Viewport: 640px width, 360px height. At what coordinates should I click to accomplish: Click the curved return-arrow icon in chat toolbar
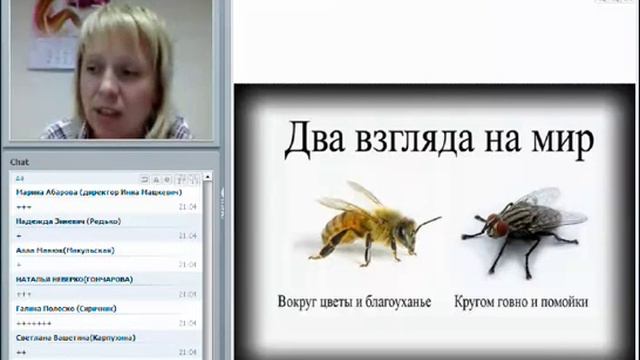(144, 179)
